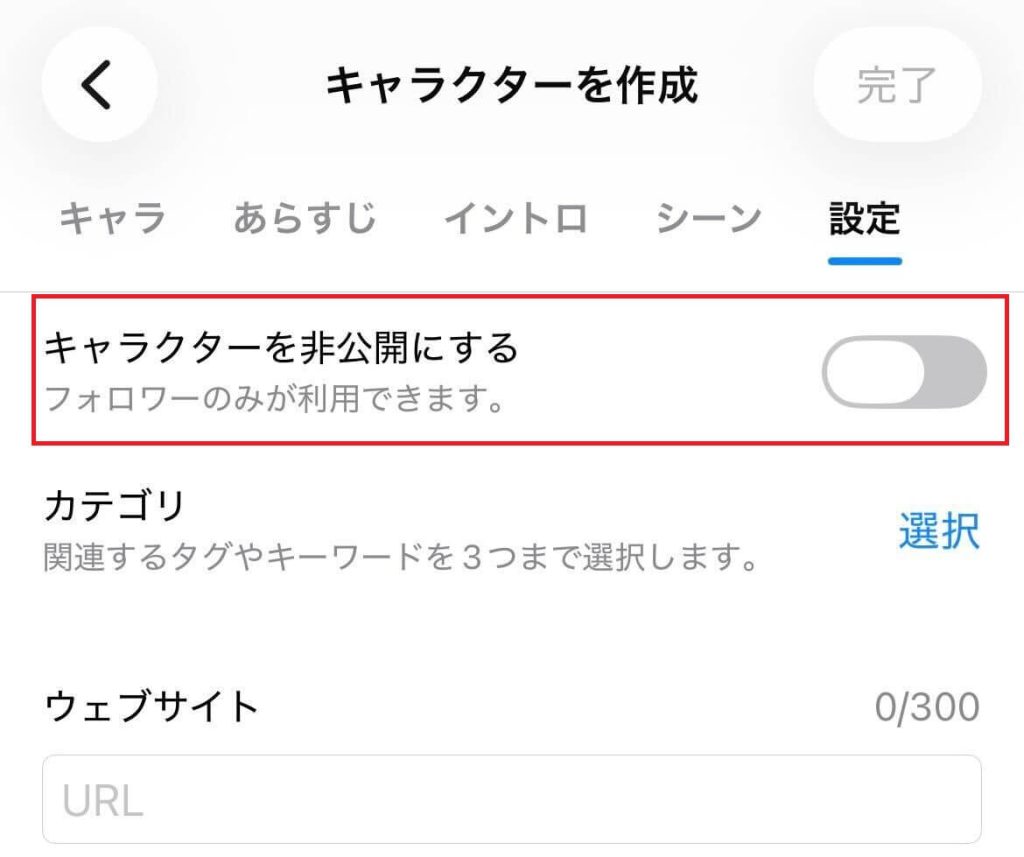Tap the white knob of the private switch
This screenshot has width=1024, height=857.
[872, 372]
